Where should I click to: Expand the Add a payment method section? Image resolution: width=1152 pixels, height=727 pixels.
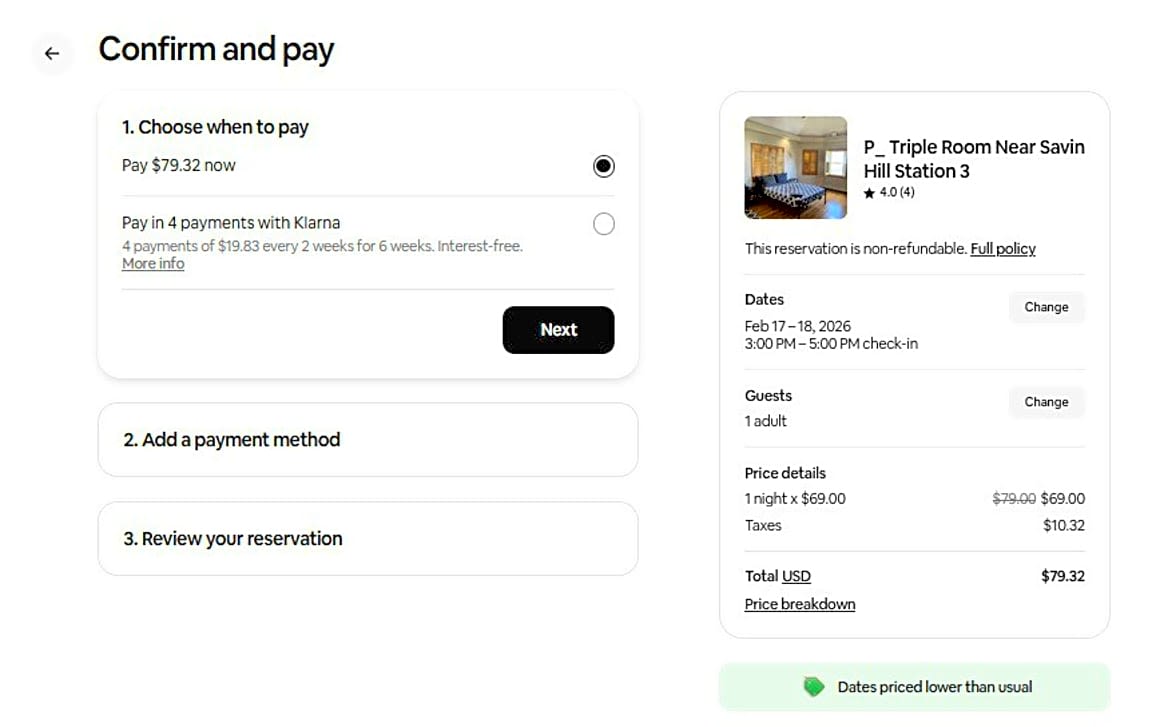pyautogui.click(x=367, y=440)
